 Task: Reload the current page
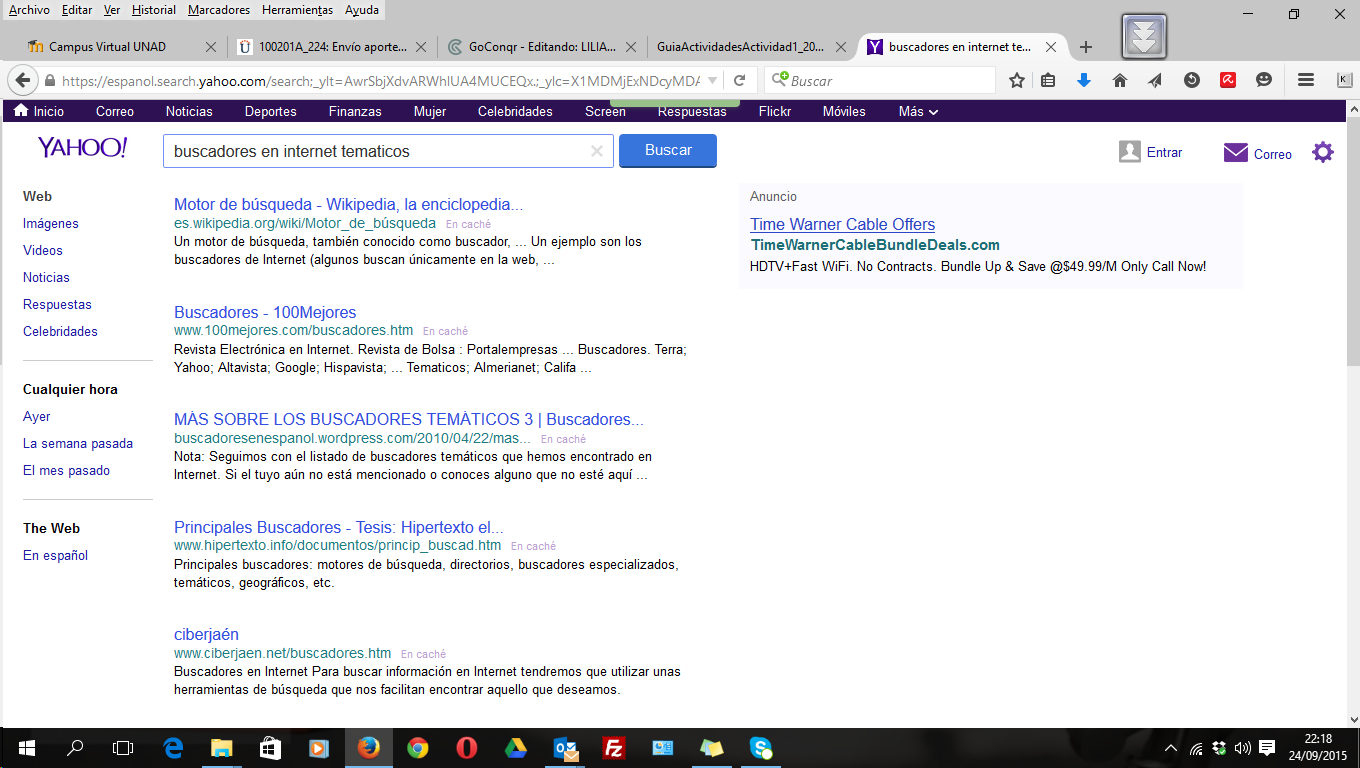tap(740, 81)
